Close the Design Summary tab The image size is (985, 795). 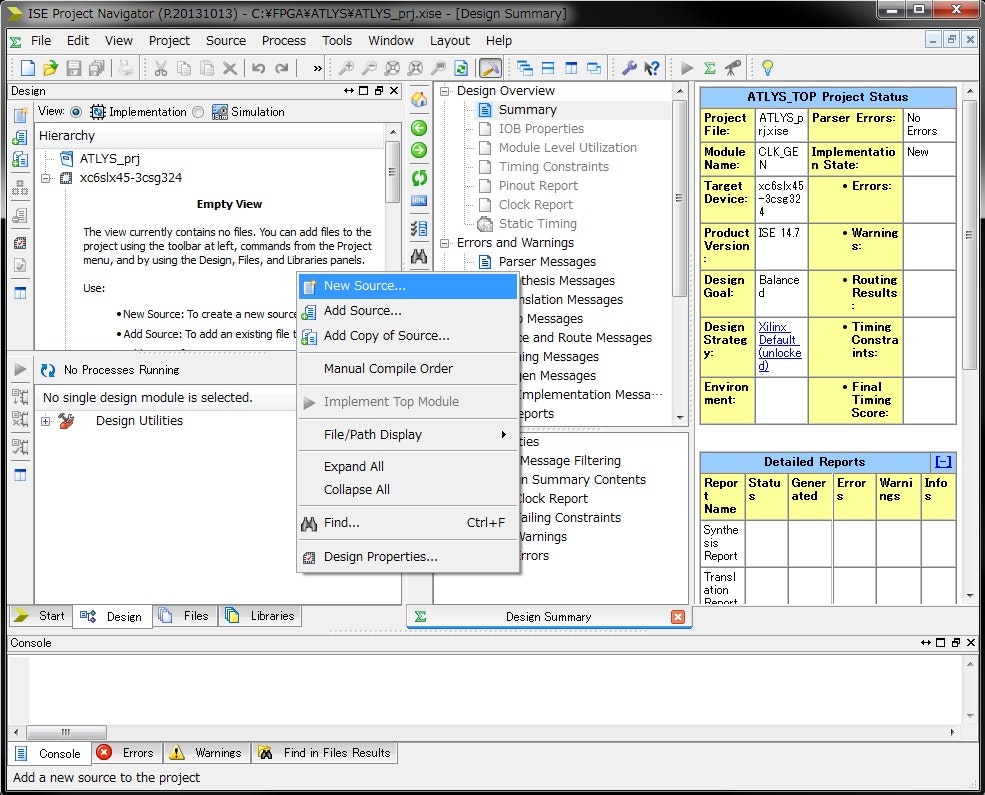[x=678, y=617]
